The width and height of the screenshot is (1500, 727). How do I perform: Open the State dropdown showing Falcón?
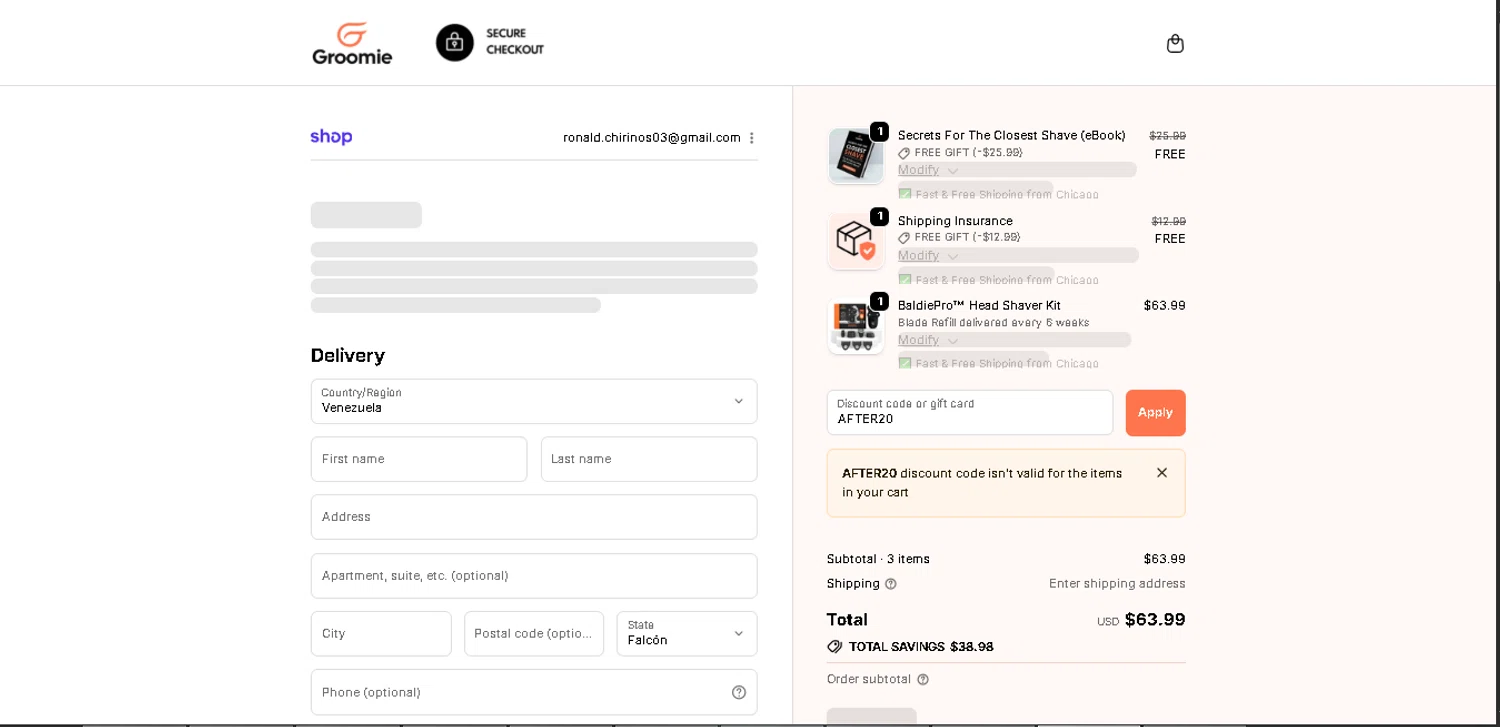[x=687, y=633]
